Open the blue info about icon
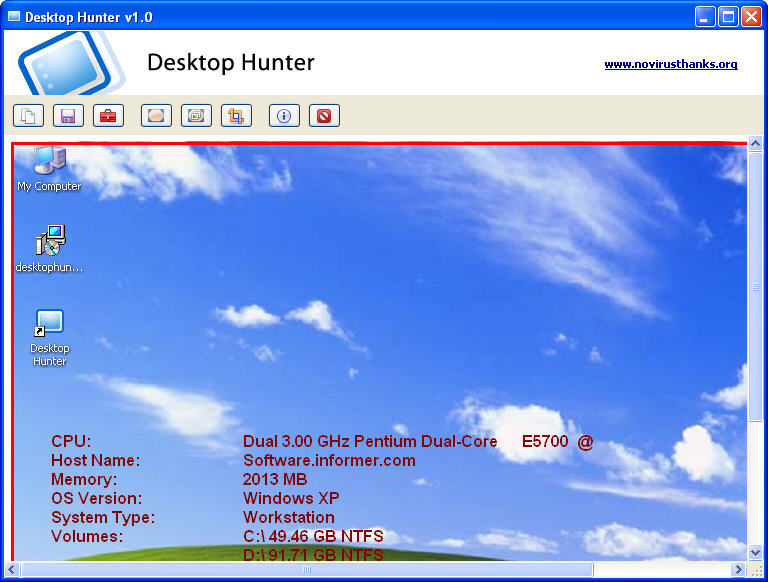 284,116
